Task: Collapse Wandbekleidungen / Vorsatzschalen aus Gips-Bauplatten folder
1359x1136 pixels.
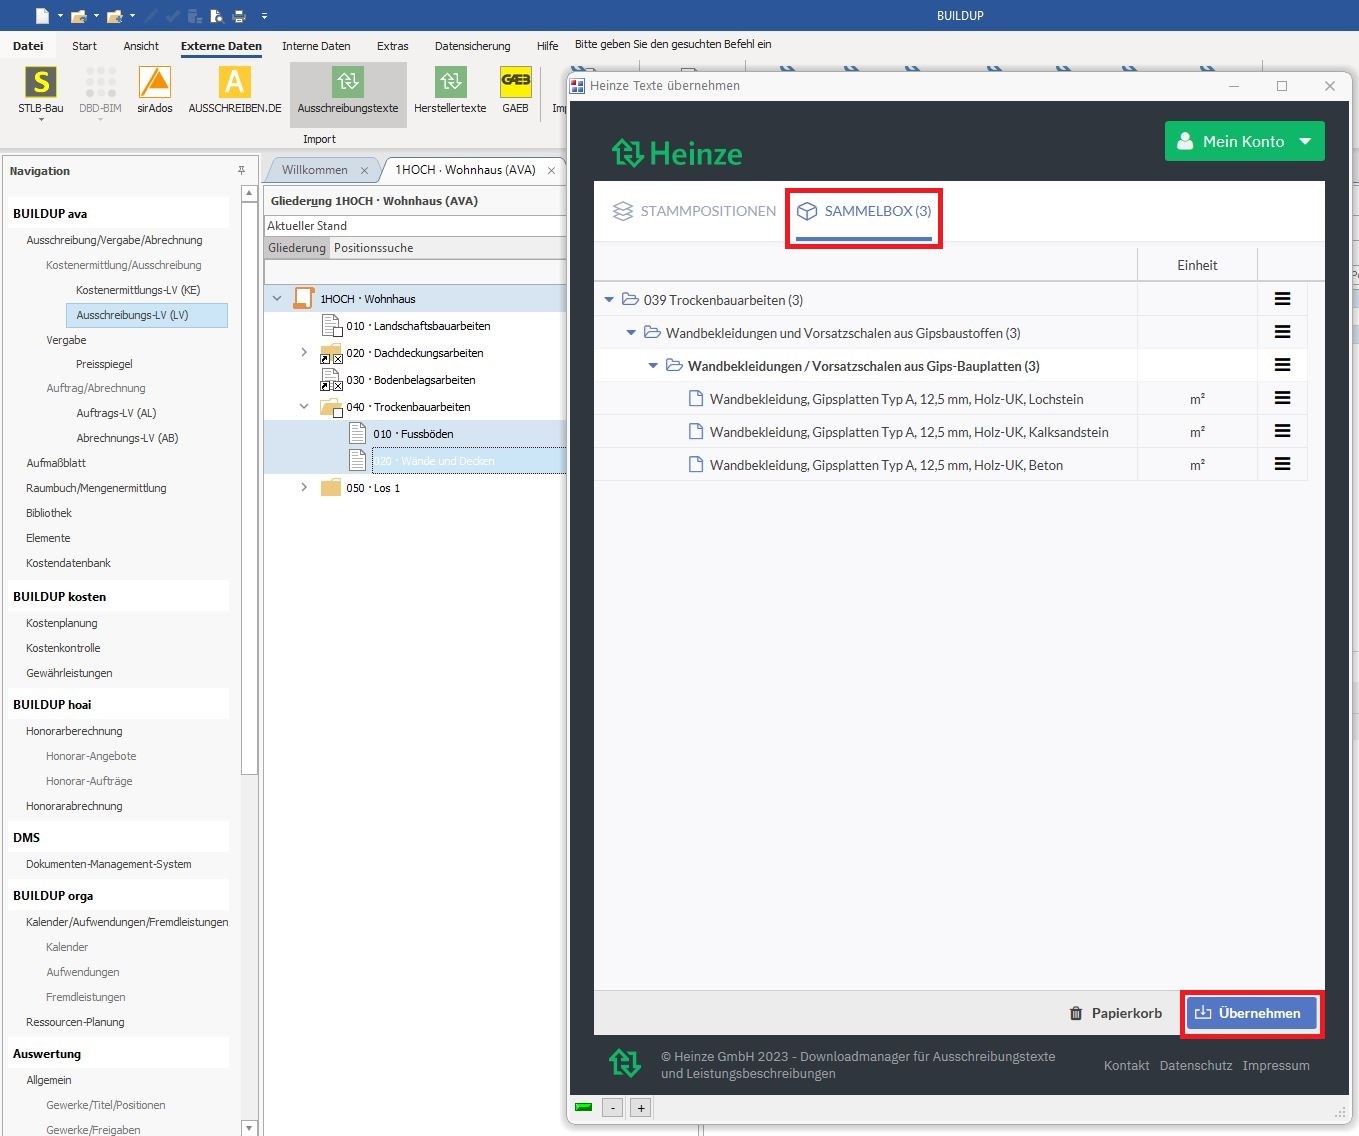Action: (653, 366)
